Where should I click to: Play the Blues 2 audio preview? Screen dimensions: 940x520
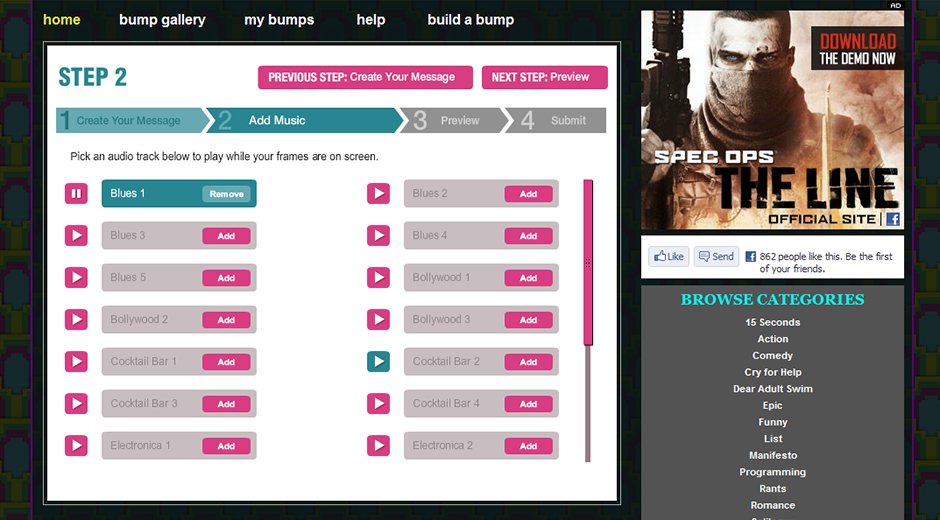tap(378, 194)
